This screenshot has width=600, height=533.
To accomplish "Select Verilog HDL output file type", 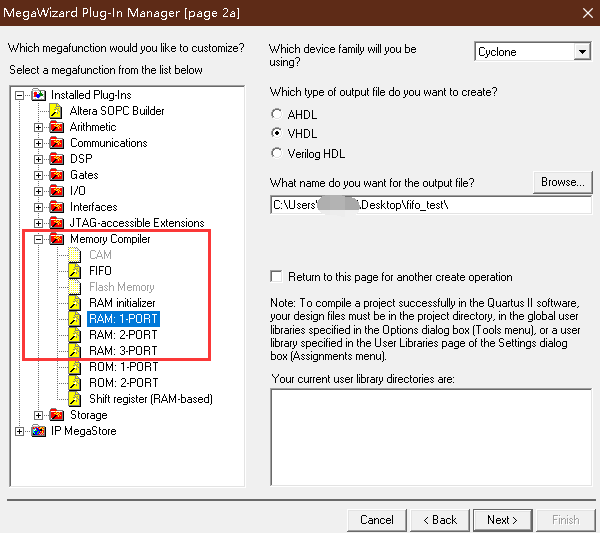I will tap(276, 153).
